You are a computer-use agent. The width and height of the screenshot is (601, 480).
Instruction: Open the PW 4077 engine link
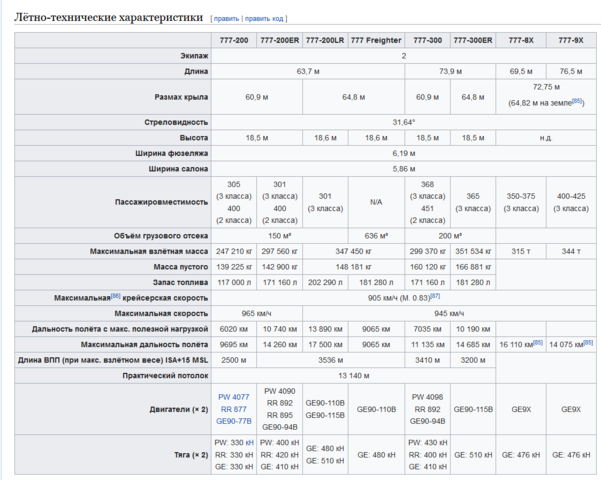tap(234, 397)
